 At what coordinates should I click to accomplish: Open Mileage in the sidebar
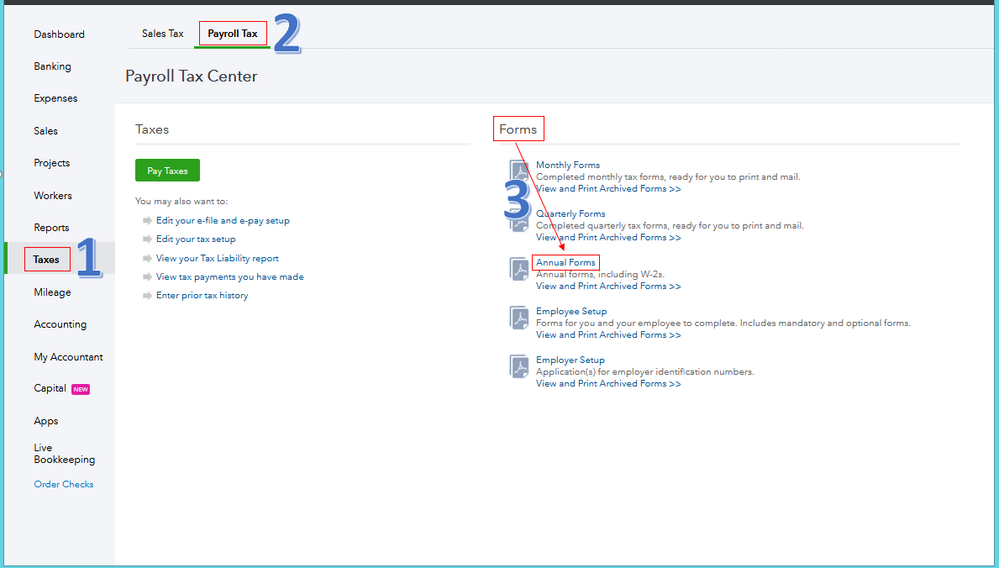[x=52, y=292]
